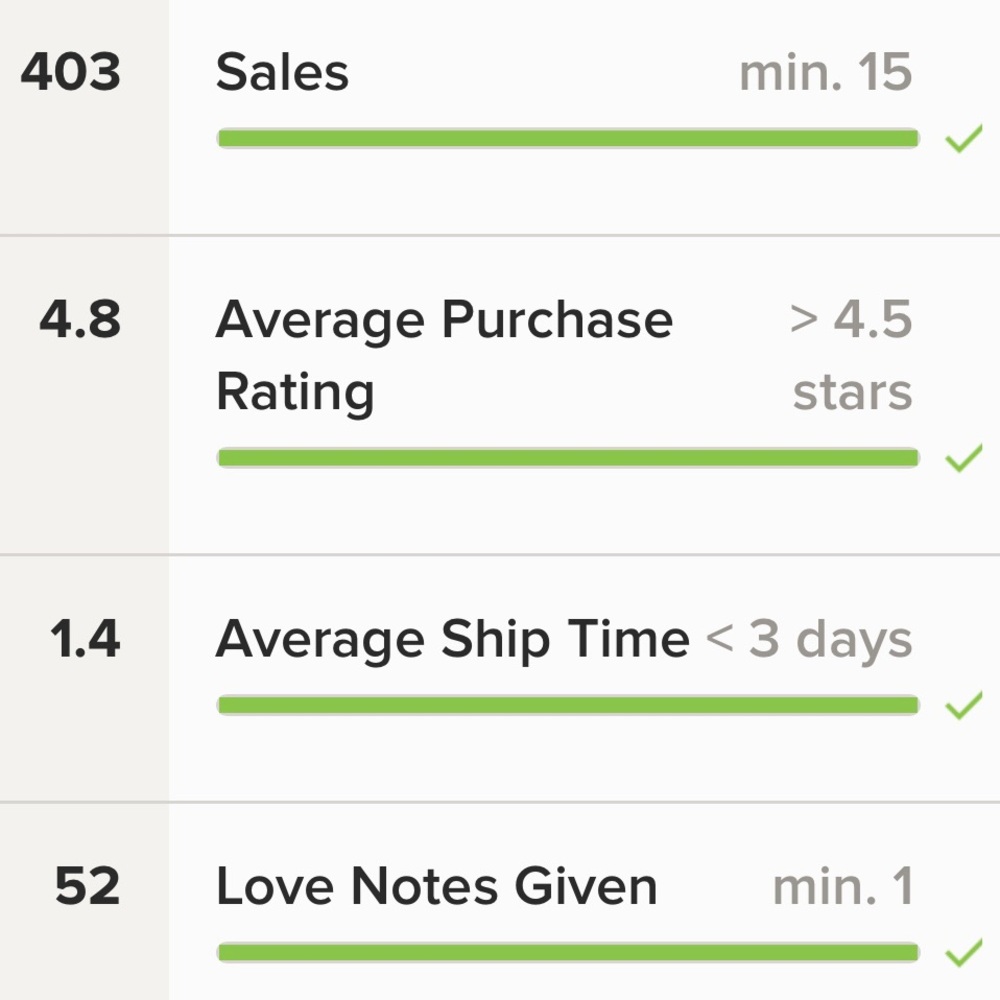The height and width of the screenshot is (1000, 1000).
Task: Click the > 4.5 stars requirement
Action: pos(851,355)
